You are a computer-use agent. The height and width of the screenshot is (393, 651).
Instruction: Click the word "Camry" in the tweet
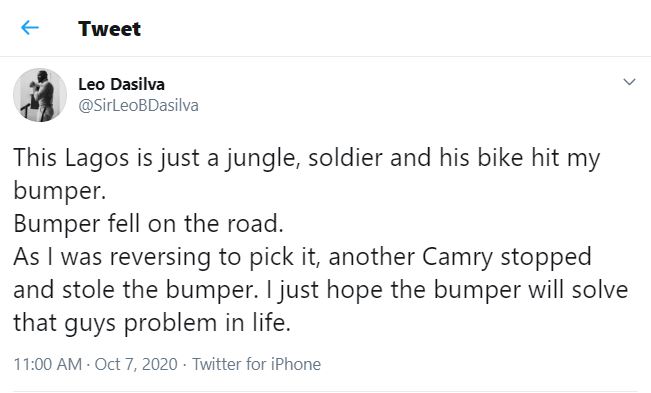point(457,258)
